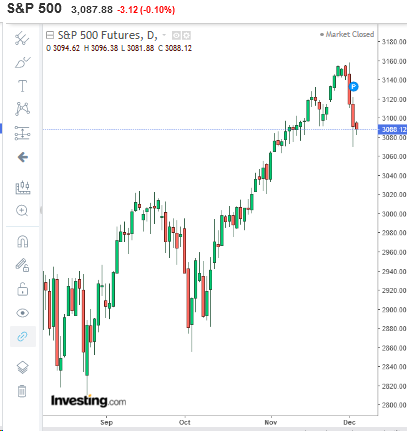Open the object tree layers icon
Viewport: 407px width, 431px height.
pos(22,367)
